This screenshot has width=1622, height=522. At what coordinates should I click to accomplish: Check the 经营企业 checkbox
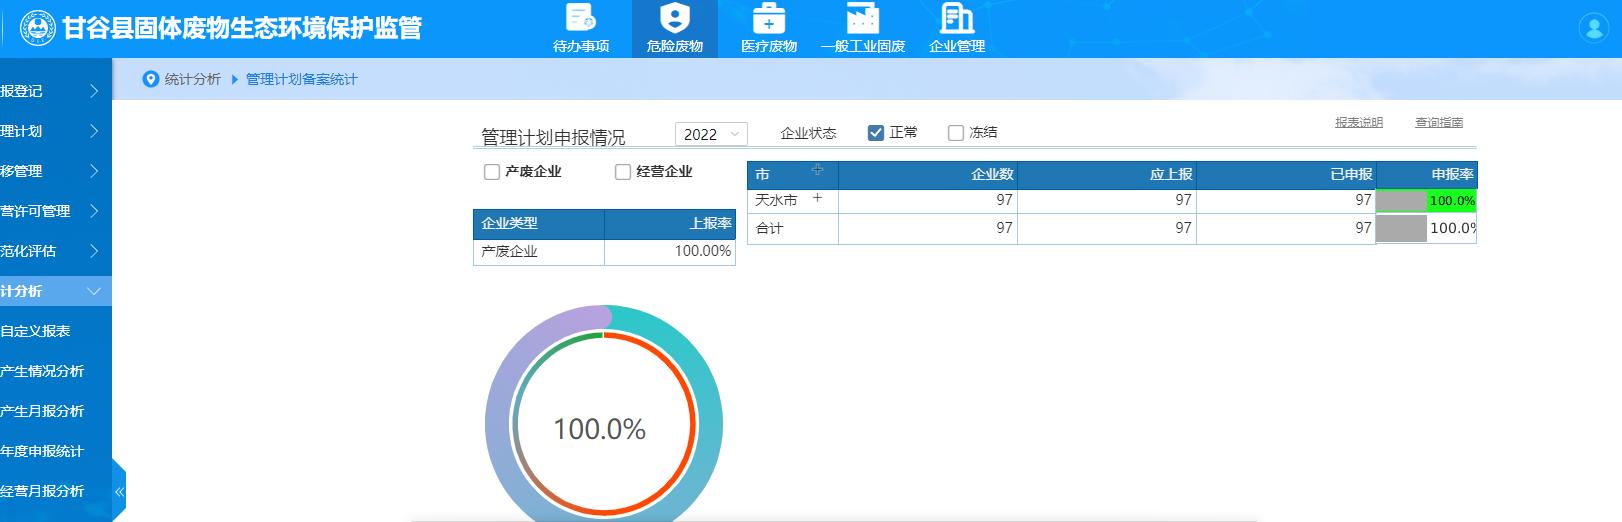pos(623,172)
